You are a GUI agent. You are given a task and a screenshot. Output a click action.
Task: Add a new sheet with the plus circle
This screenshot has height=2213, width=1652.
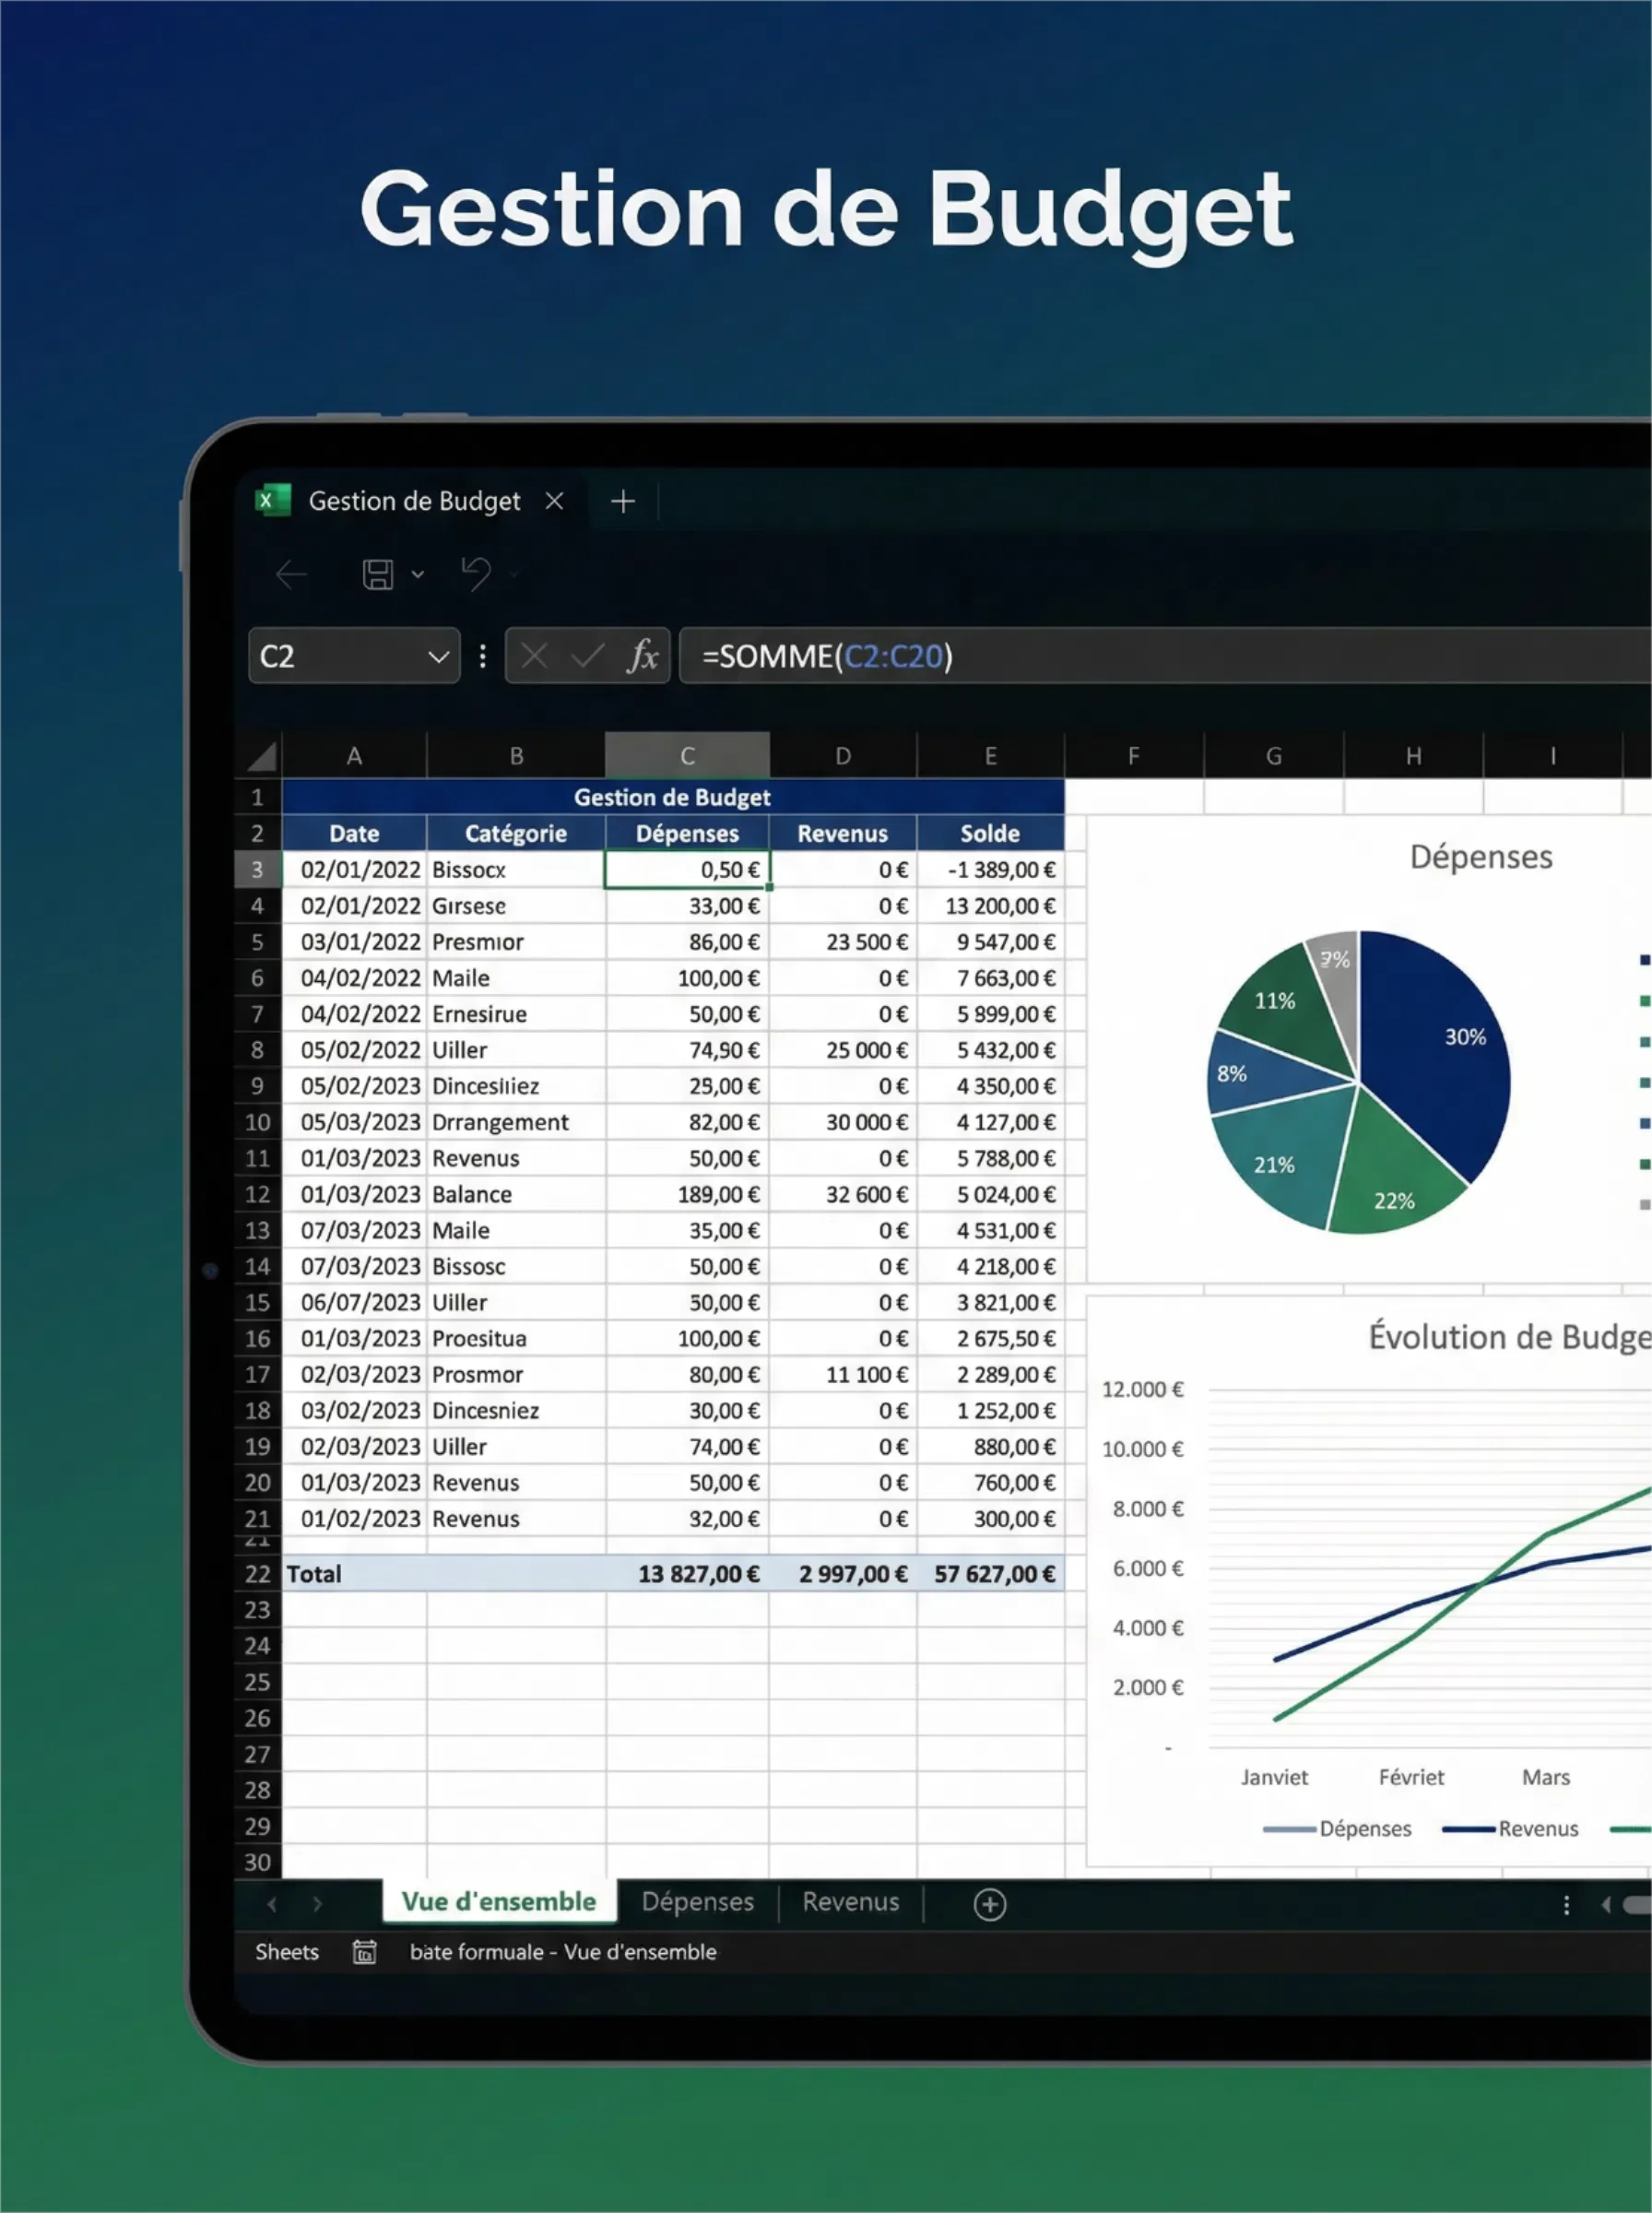(x=989, y=1904)
